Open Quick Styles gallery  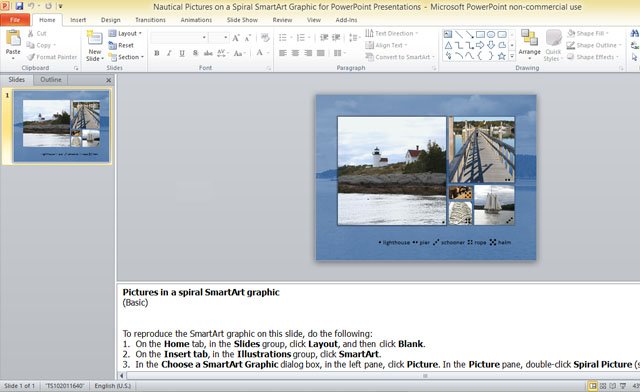click(x=553, y=45)
